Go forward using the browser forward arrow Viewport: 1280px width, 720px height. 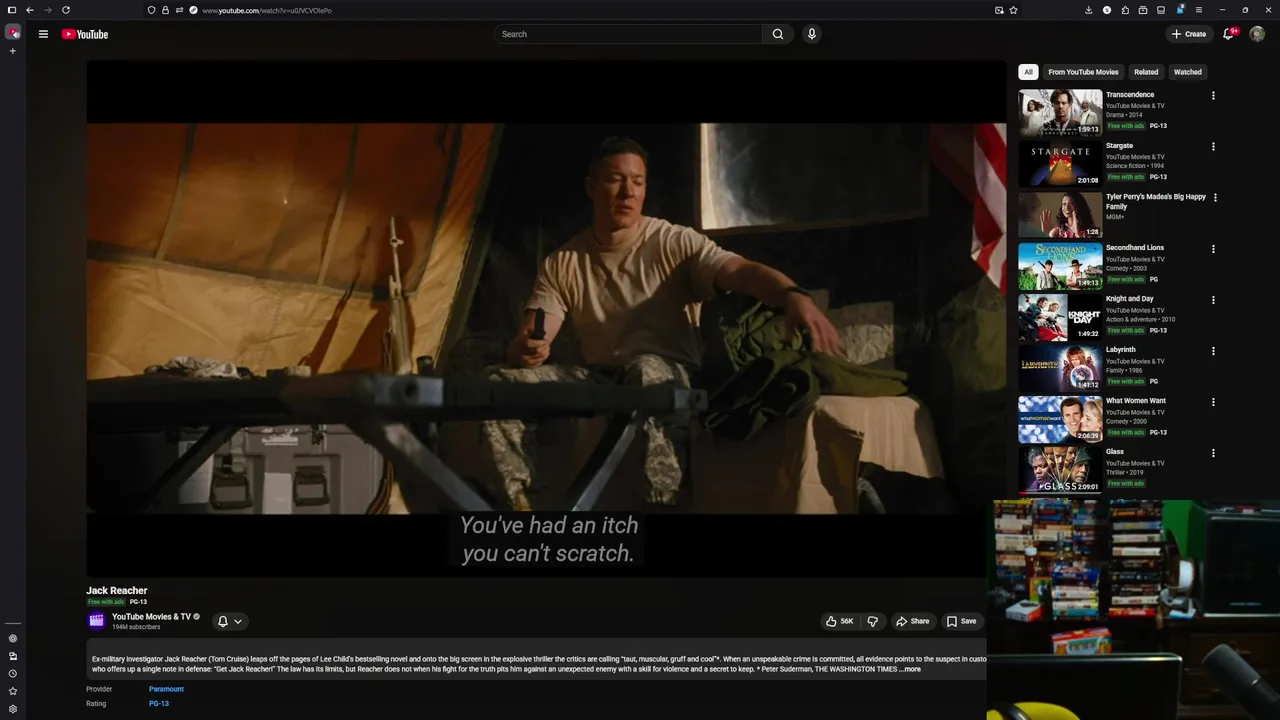point(48,10)
